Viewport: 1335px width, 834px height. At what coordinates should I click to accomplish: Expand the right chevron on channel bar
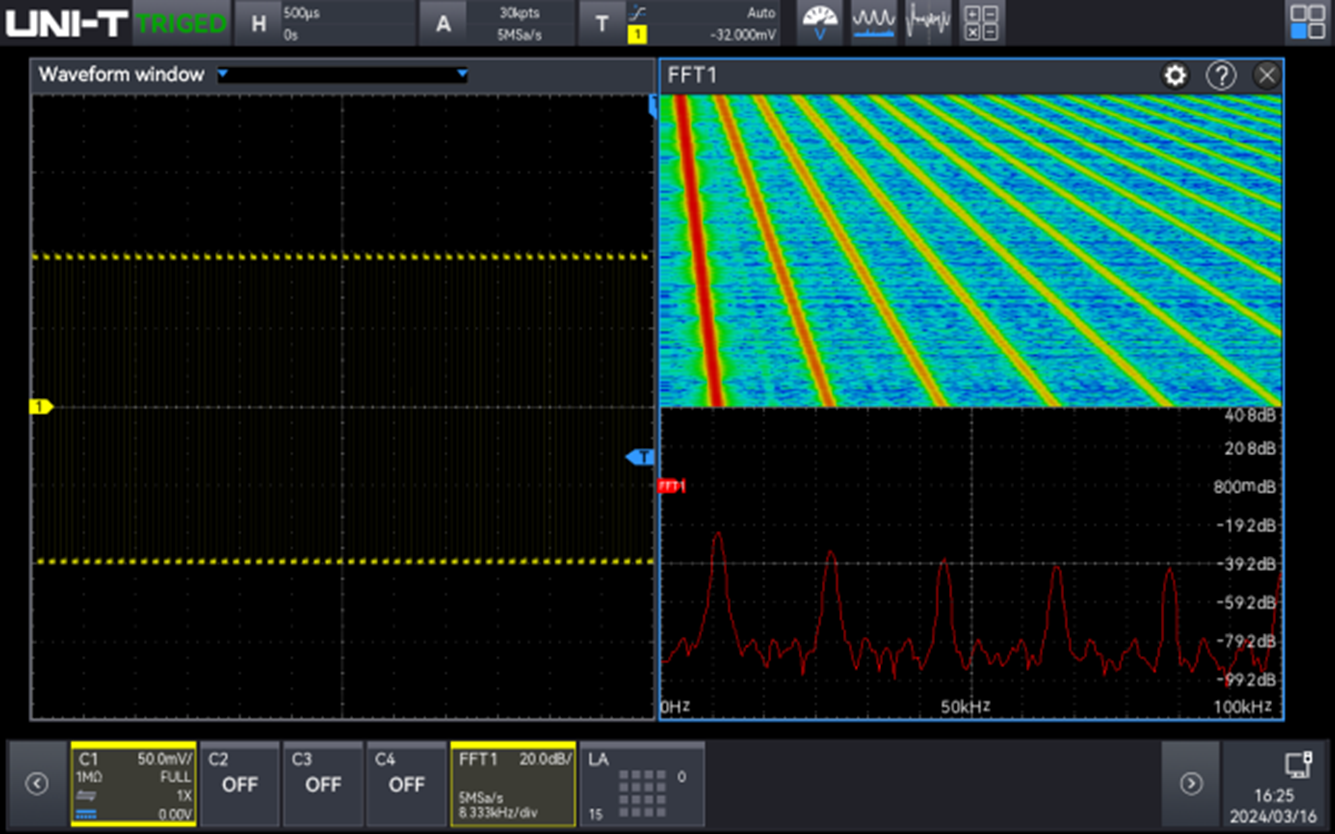[x=1190, y=784]
